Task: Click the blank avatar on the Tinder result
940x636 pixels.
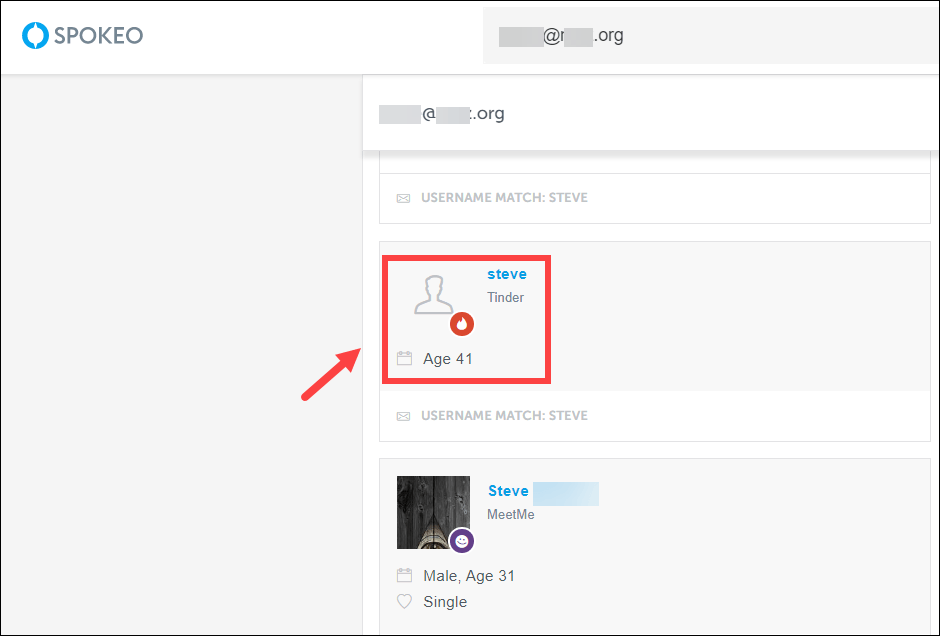Action: pos(434,295)
